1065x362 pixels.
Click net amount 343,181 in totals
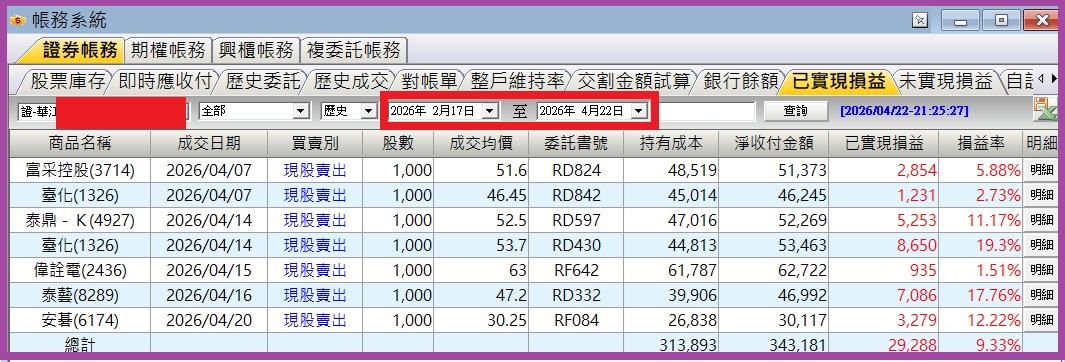798,345
